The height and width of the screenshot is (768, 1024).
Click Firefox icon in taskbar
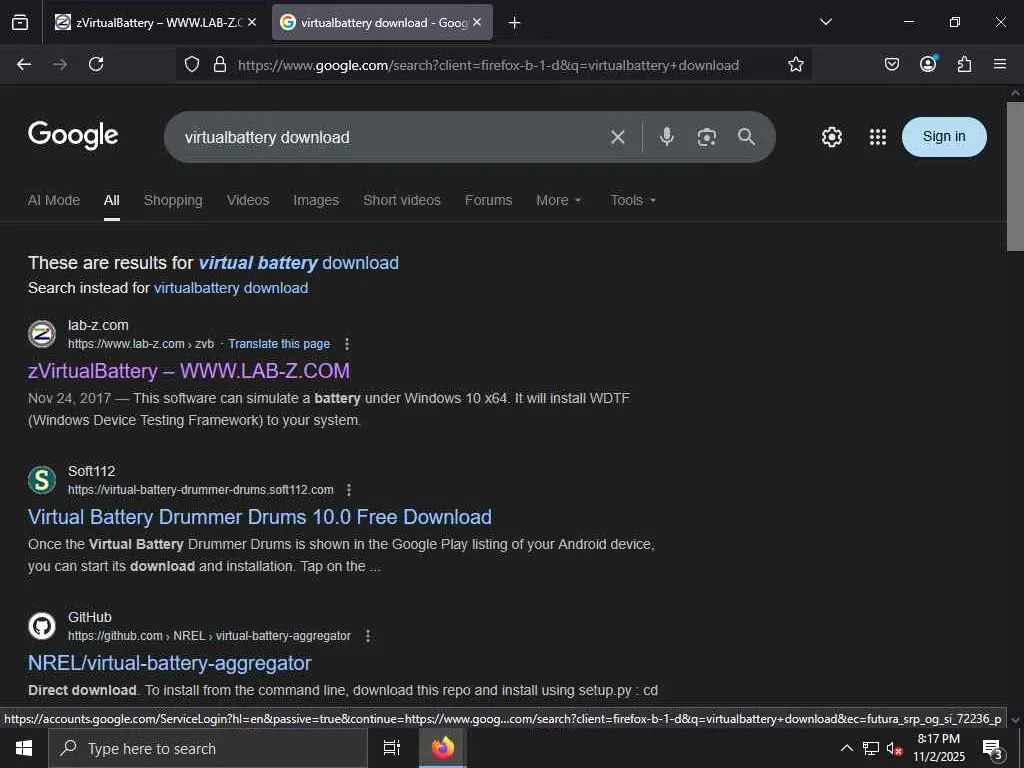click(x=443, y=748)
